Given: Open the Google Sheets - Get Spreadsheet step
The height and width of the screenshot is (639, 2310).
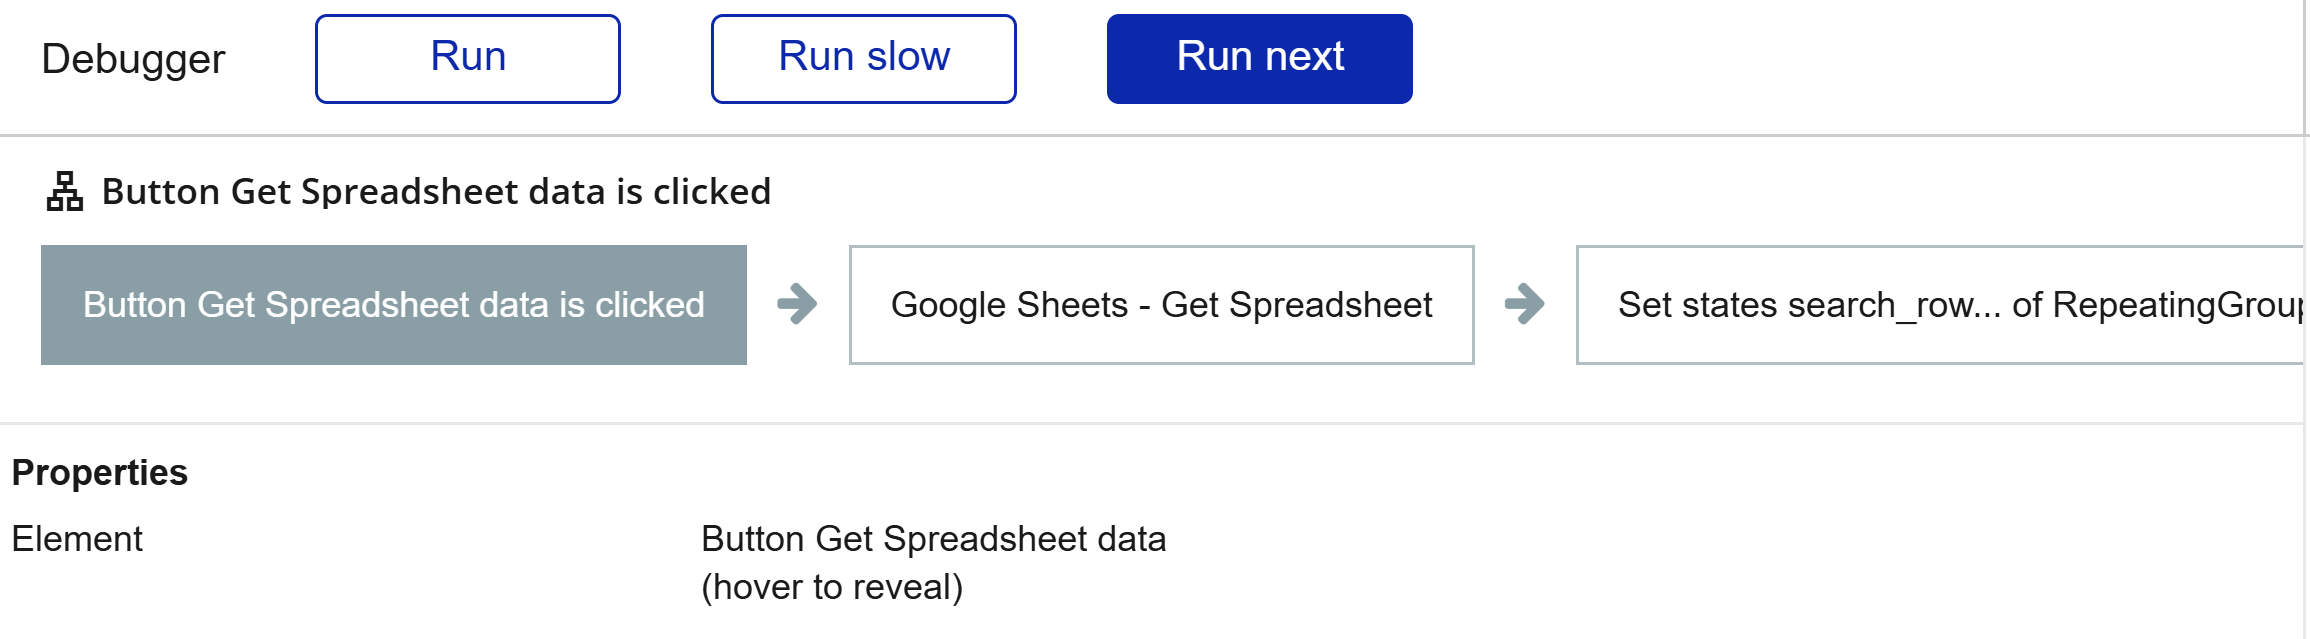Looking at the screenshot, I should point(1161,305).
